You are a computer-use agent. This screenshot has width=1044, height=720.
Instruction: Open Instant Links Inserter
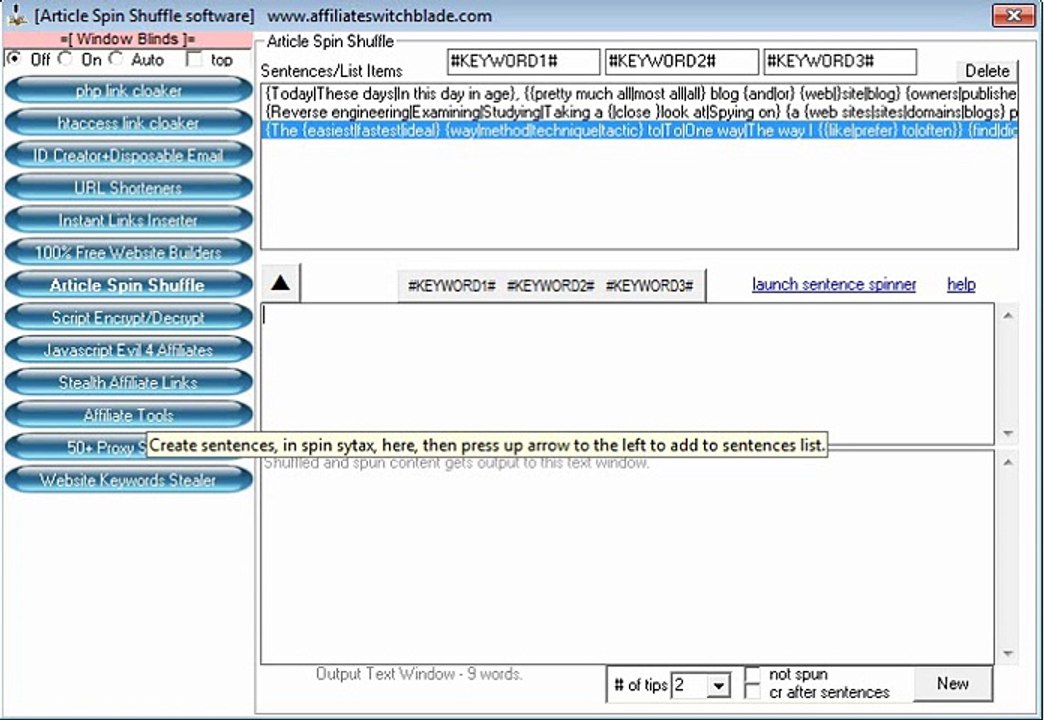128,220
